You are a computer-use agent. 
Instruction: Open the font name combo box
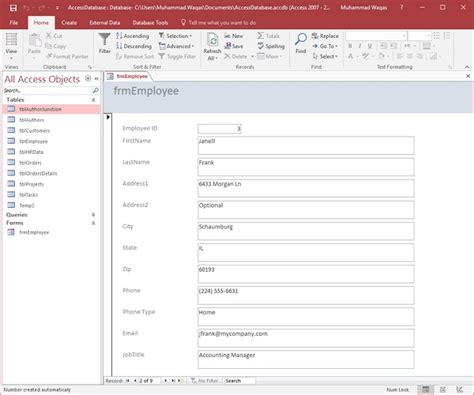click(x=377, y=36)
